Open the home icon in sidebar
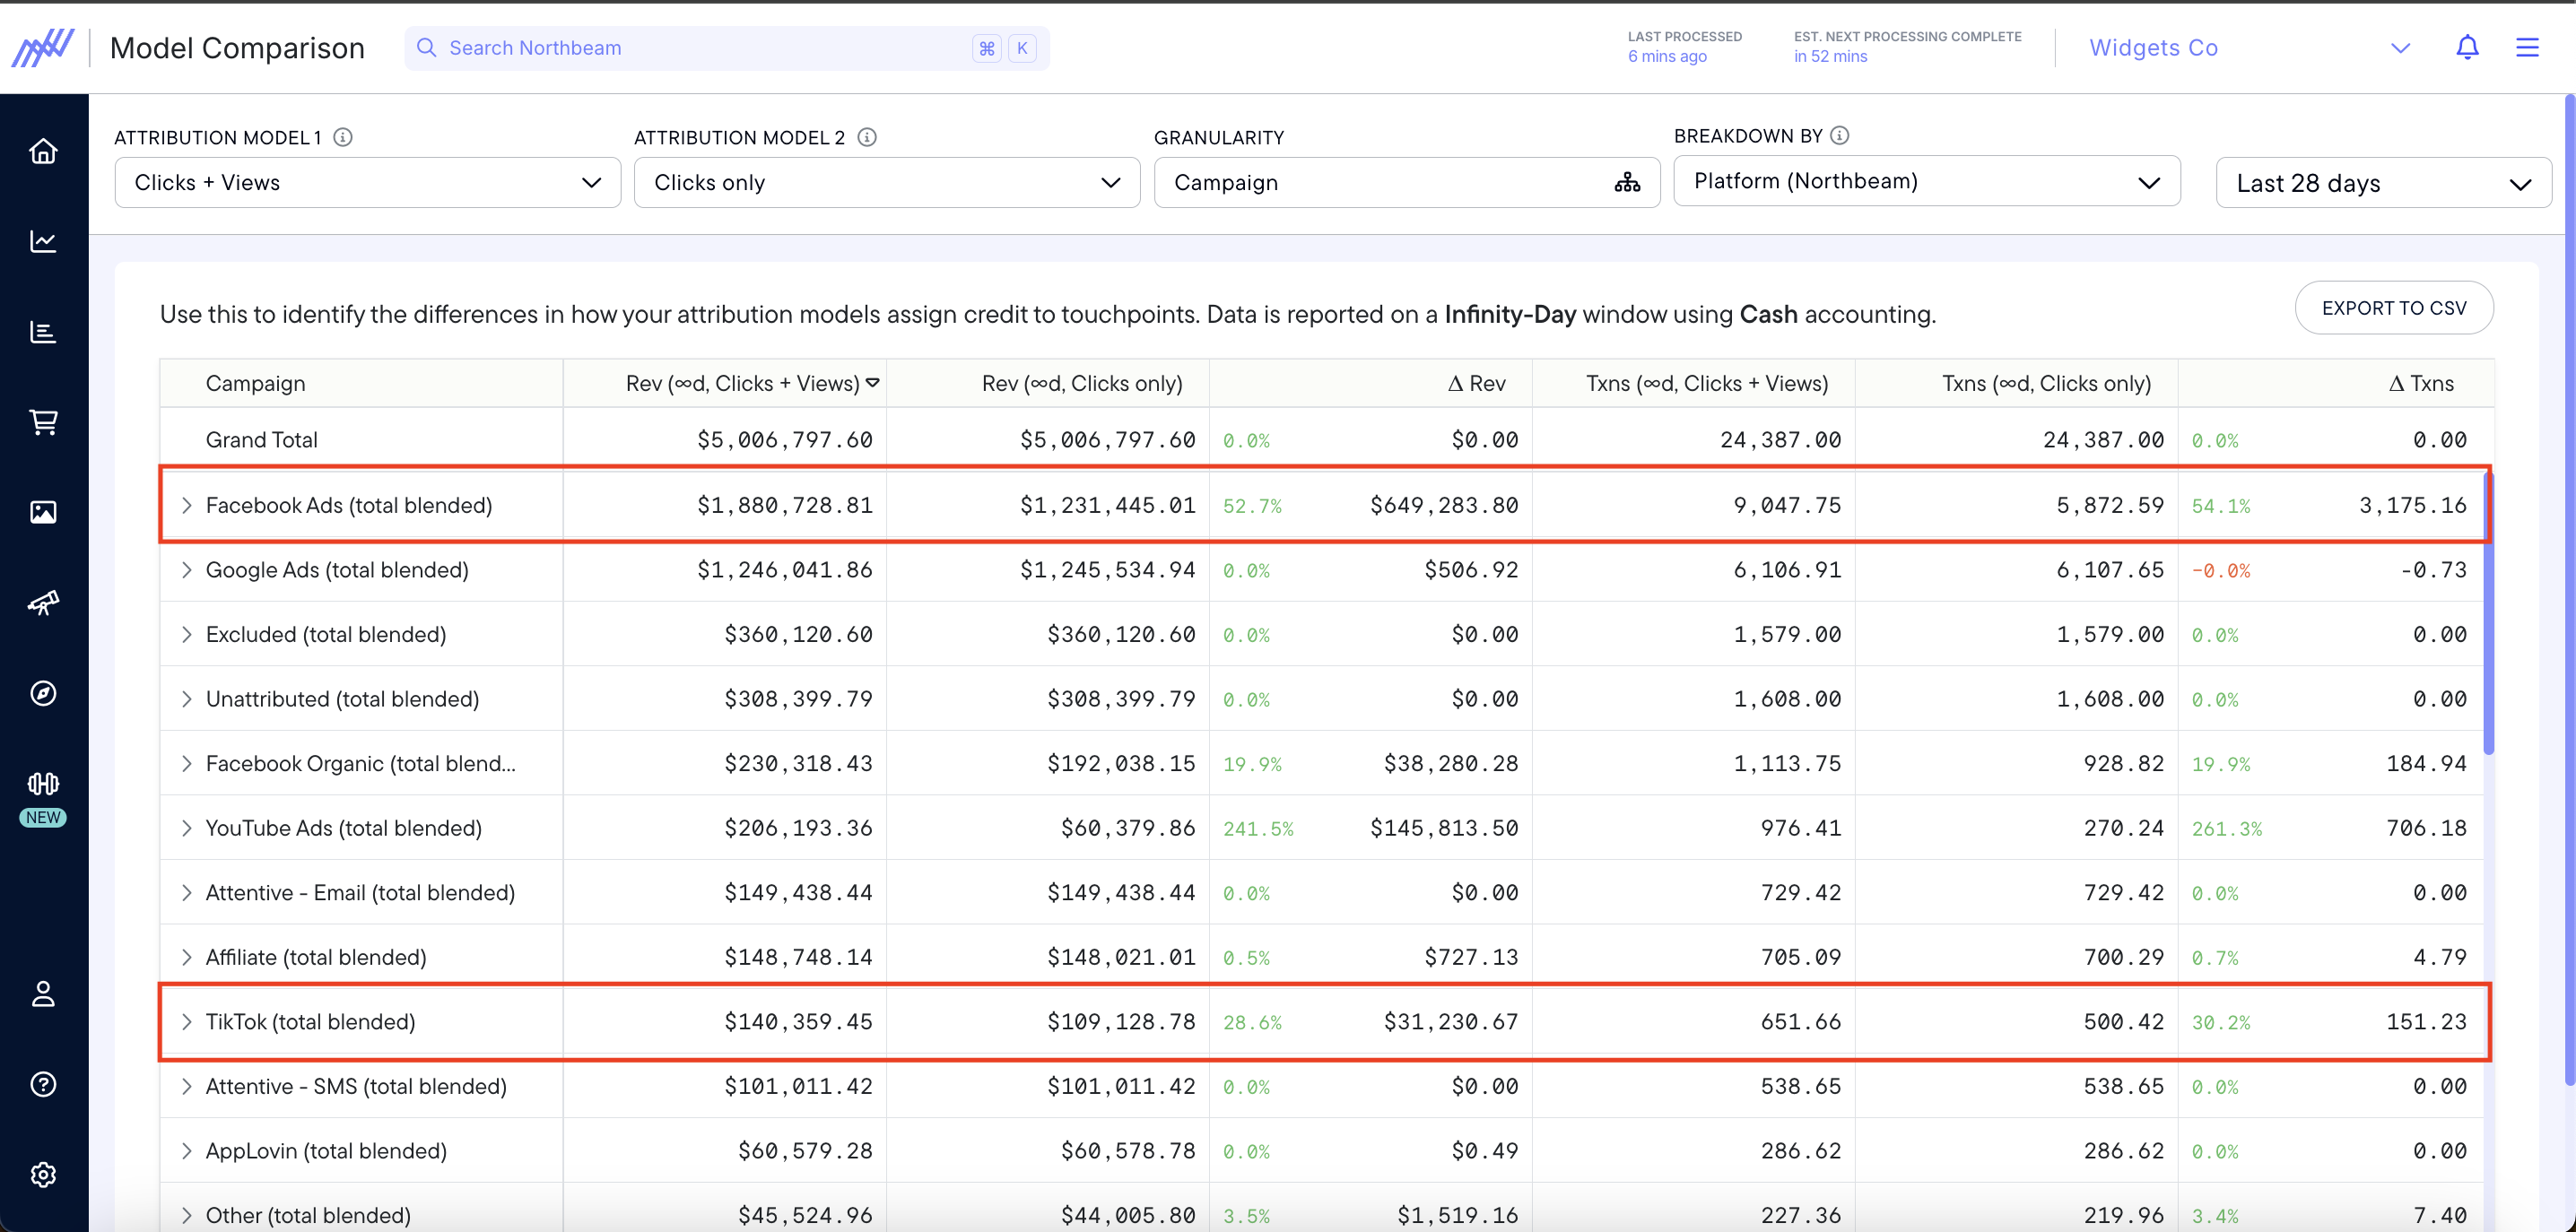Image resolution: width=2576 pixels, height=1232 pixels. (x=43, y=151)
